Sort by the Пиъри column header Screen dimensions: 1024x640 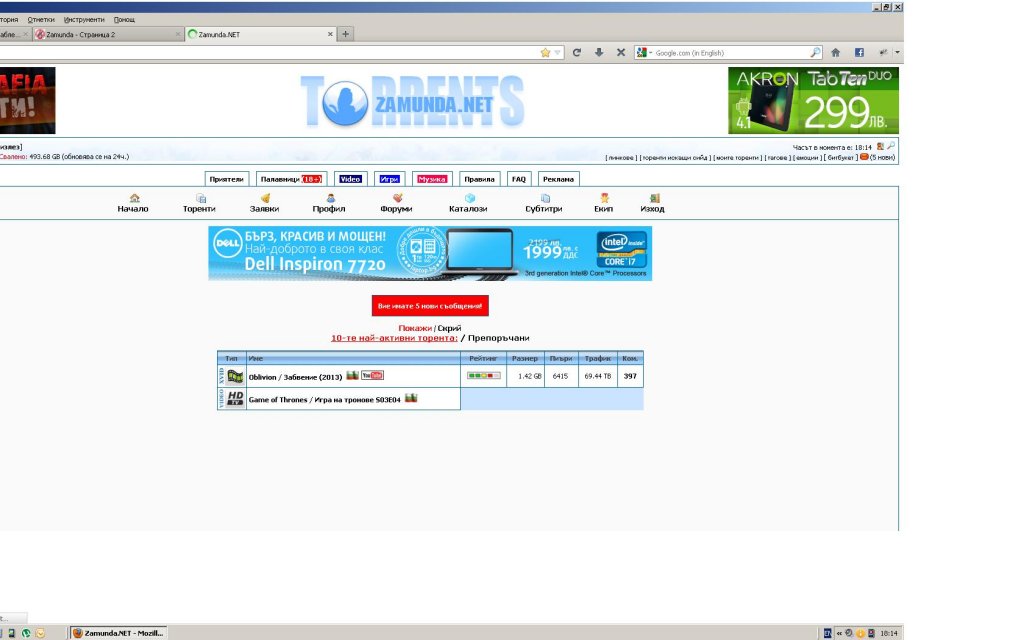pyautogui.click(x=561, y=358)
